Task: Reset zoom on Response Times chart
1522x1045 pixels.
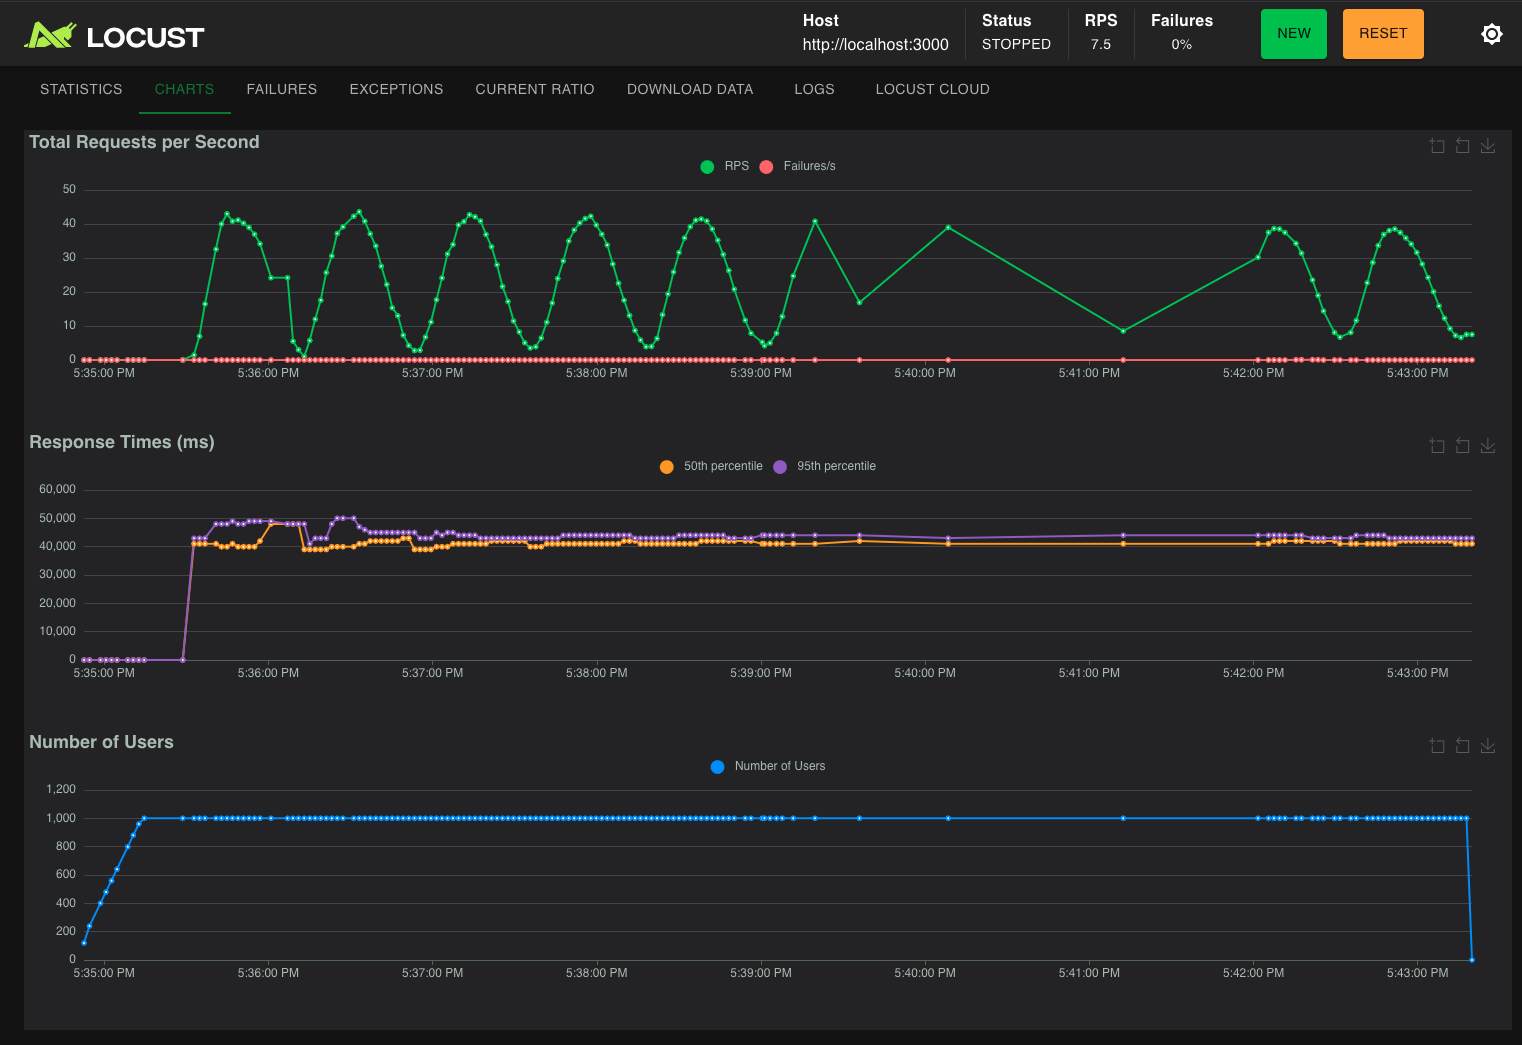Action: tap(1462, 446)
